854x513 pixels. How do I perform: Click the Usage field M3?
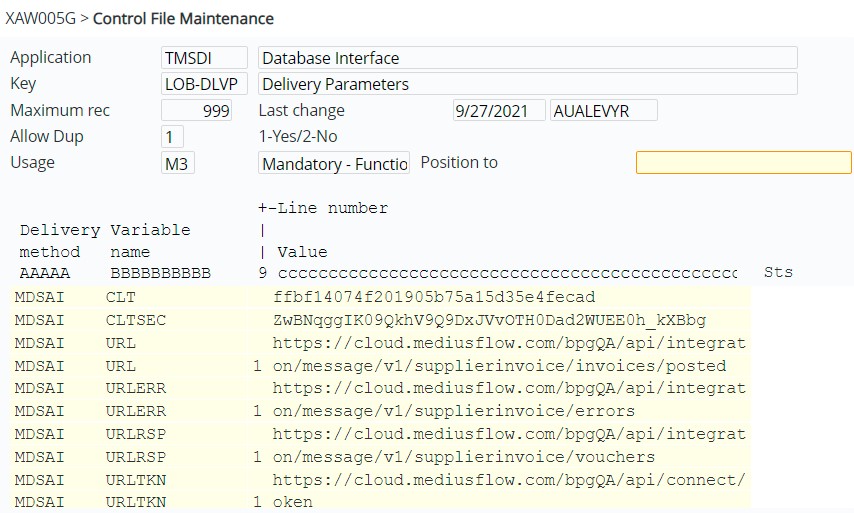[x=178, y=163]
